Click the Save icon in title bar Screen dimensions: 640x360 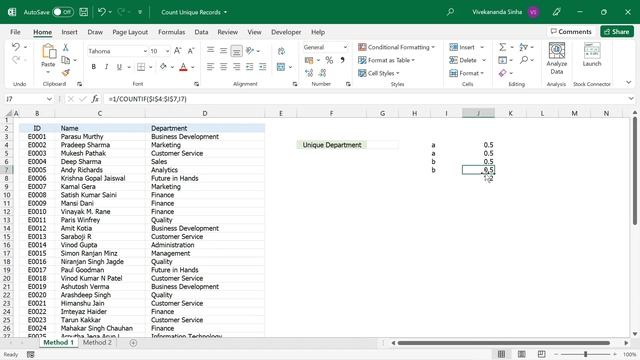pos(84,12)
